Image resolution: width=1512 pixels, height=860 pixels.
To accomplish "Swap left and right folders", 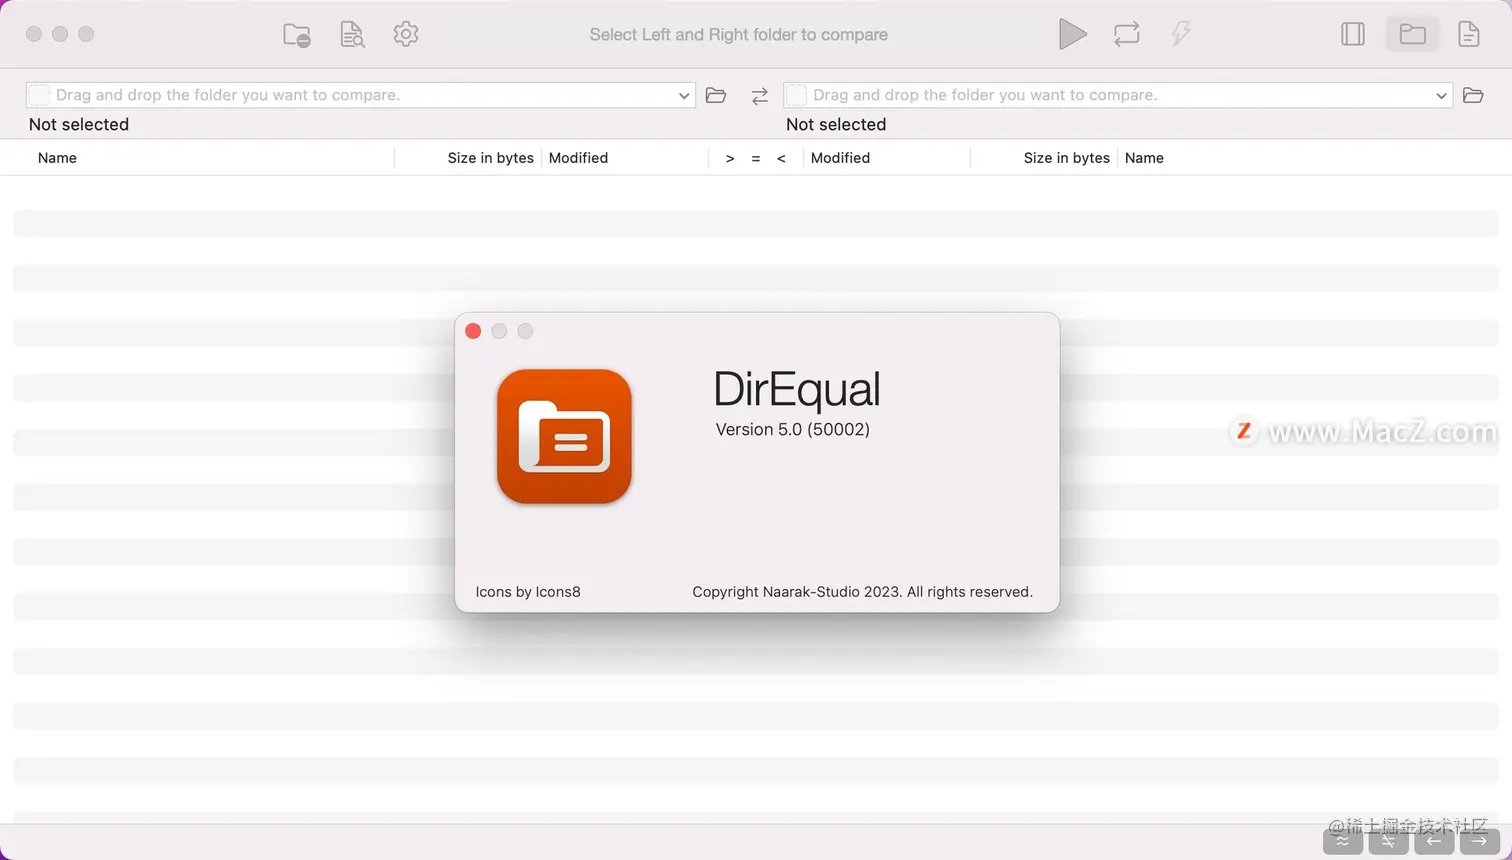I will pyautogui.click(x=760, y=96).
